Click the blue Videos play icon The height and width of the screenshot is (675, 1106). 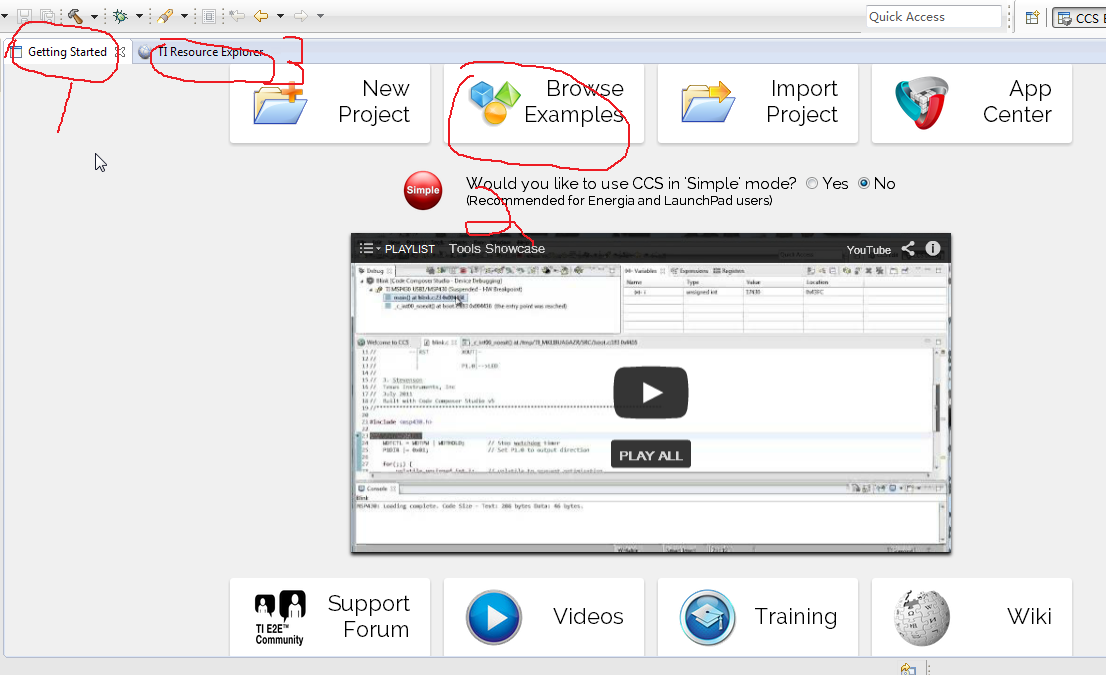pyautogui.click(x=494, y=617)
